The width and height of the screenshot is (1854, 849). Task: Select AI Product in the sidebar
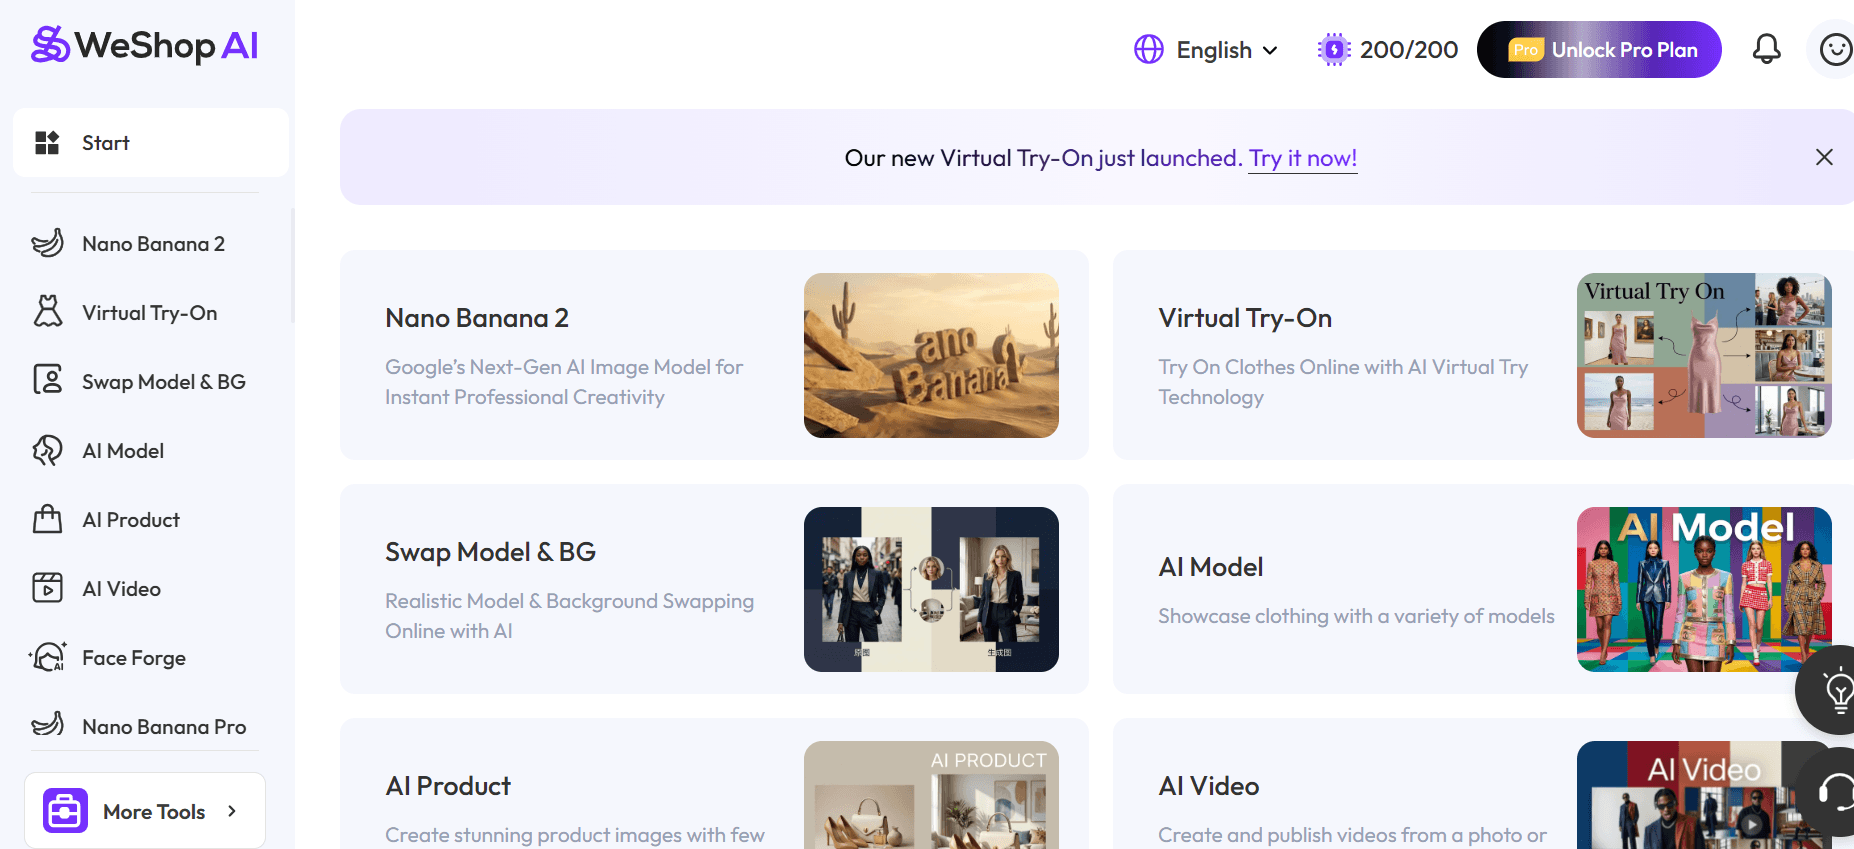click(x=130, y=520)
